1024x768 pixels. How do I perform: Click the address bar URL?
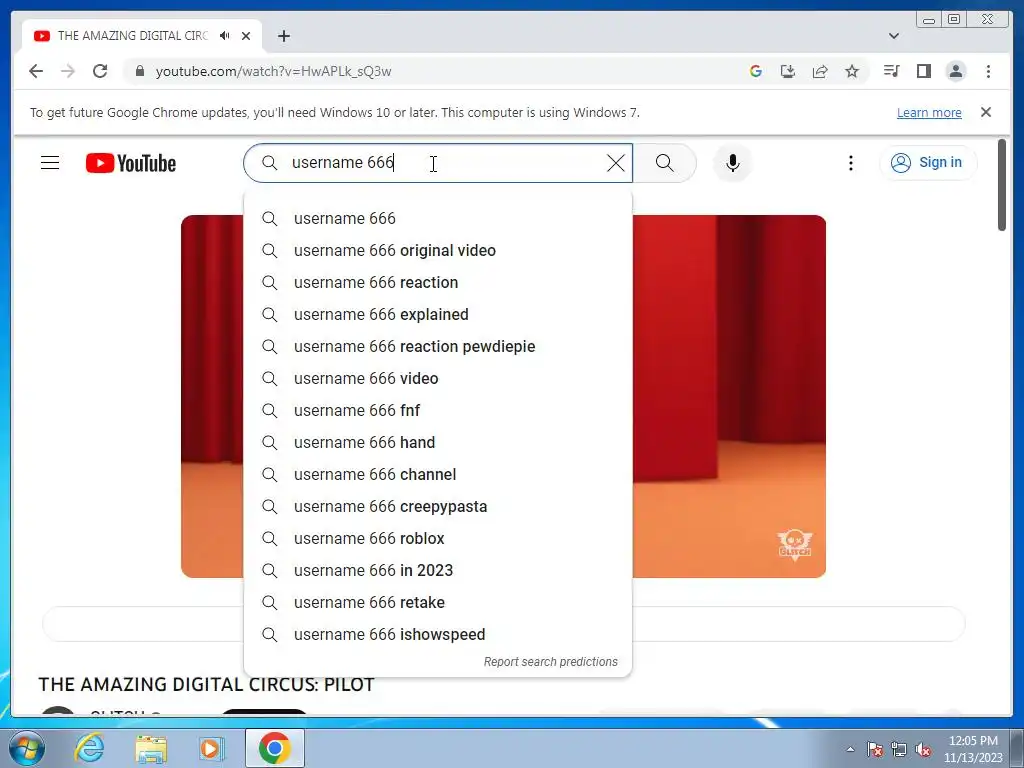(x=273, y=71)
